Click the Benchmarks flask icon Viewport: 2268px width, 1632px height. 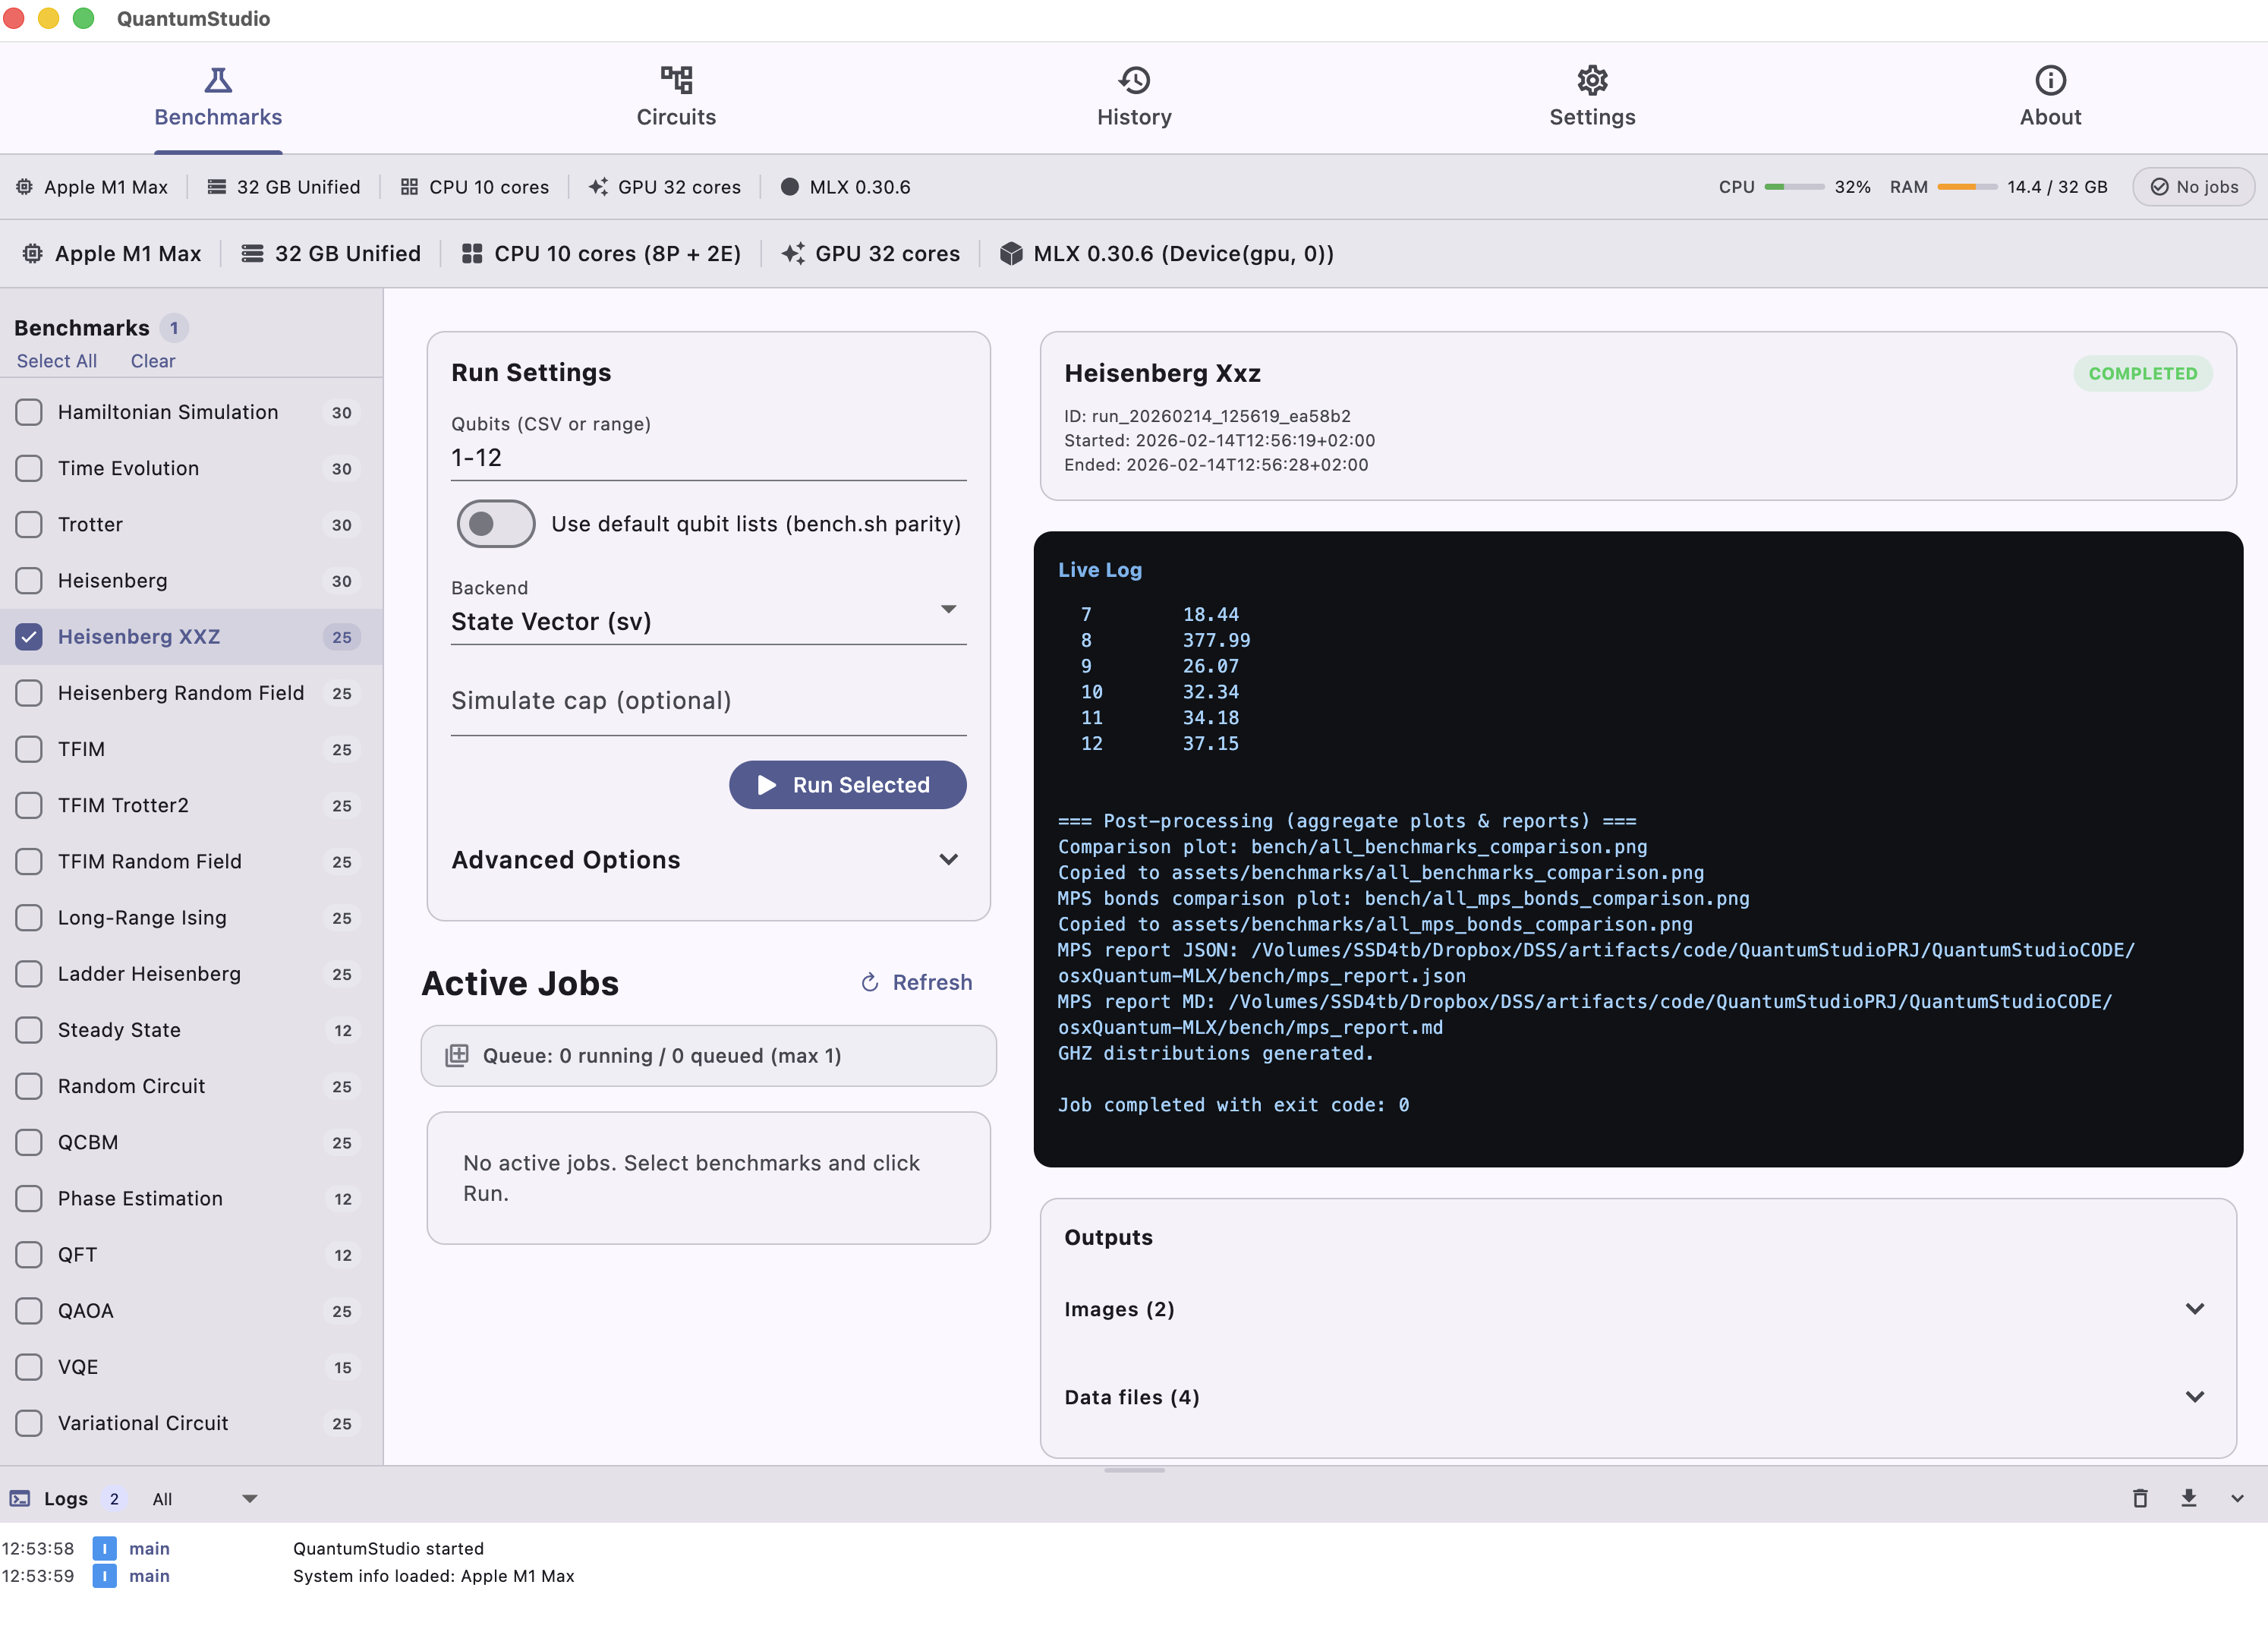coord(218,80)
